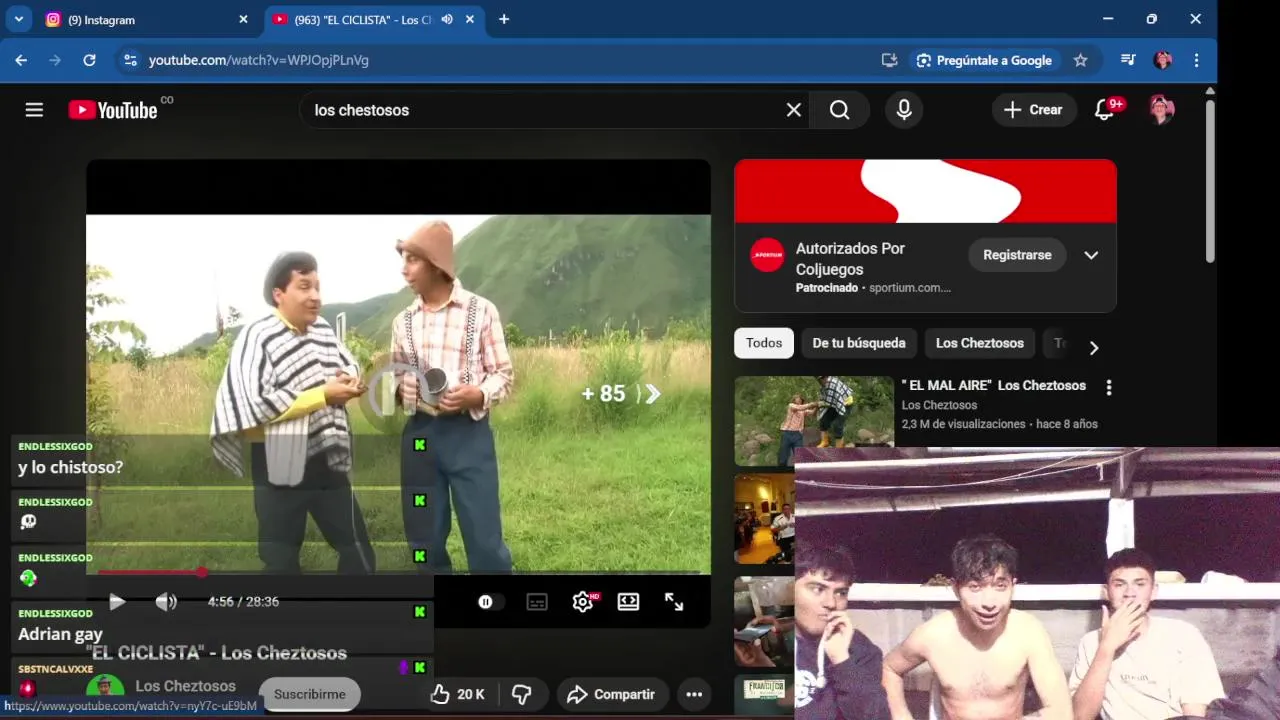Open the EL MAL AIRE video thumbnail
The width and height of the screenshot is (1280, 720).
814,420
